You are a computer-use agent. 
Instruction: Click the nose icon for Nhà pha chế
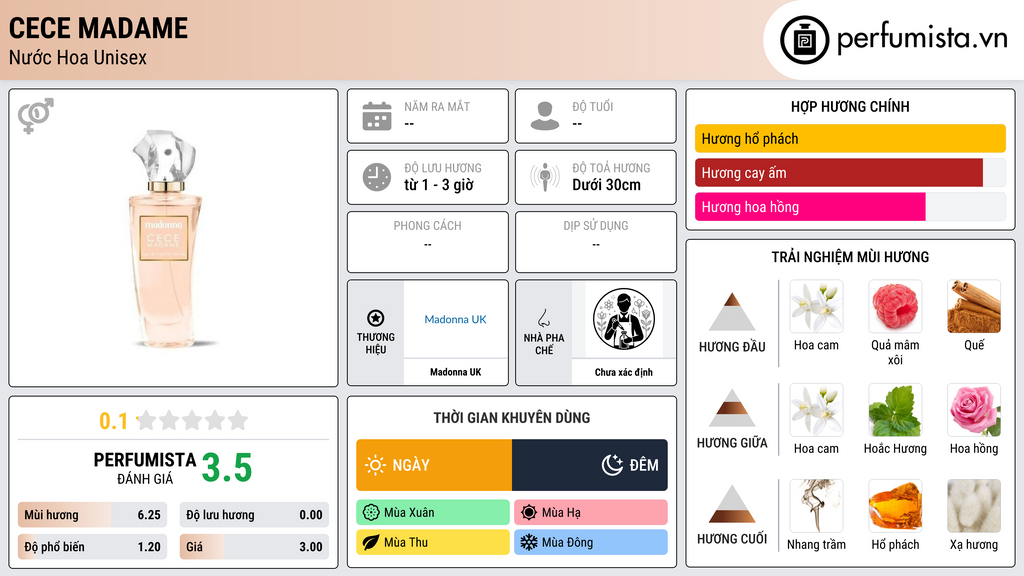coord(543,318)
